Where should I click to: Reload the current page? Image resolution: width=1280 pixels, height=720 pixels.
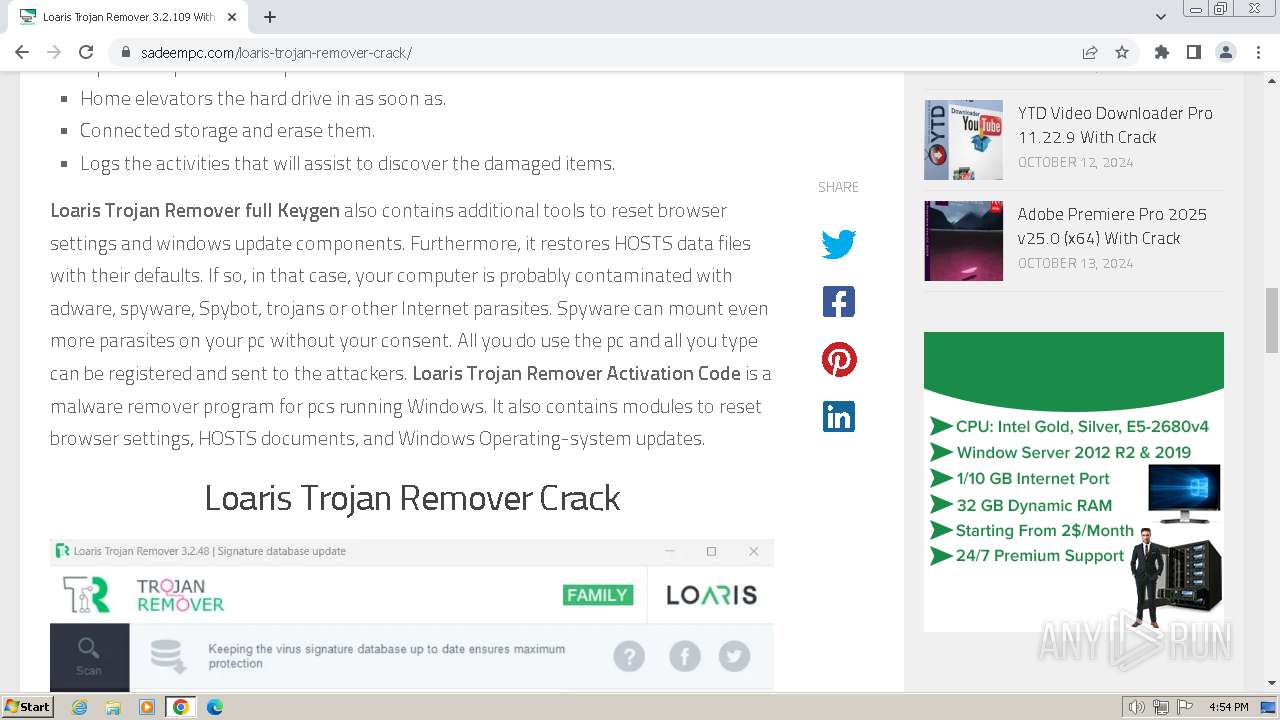[86, 52]
